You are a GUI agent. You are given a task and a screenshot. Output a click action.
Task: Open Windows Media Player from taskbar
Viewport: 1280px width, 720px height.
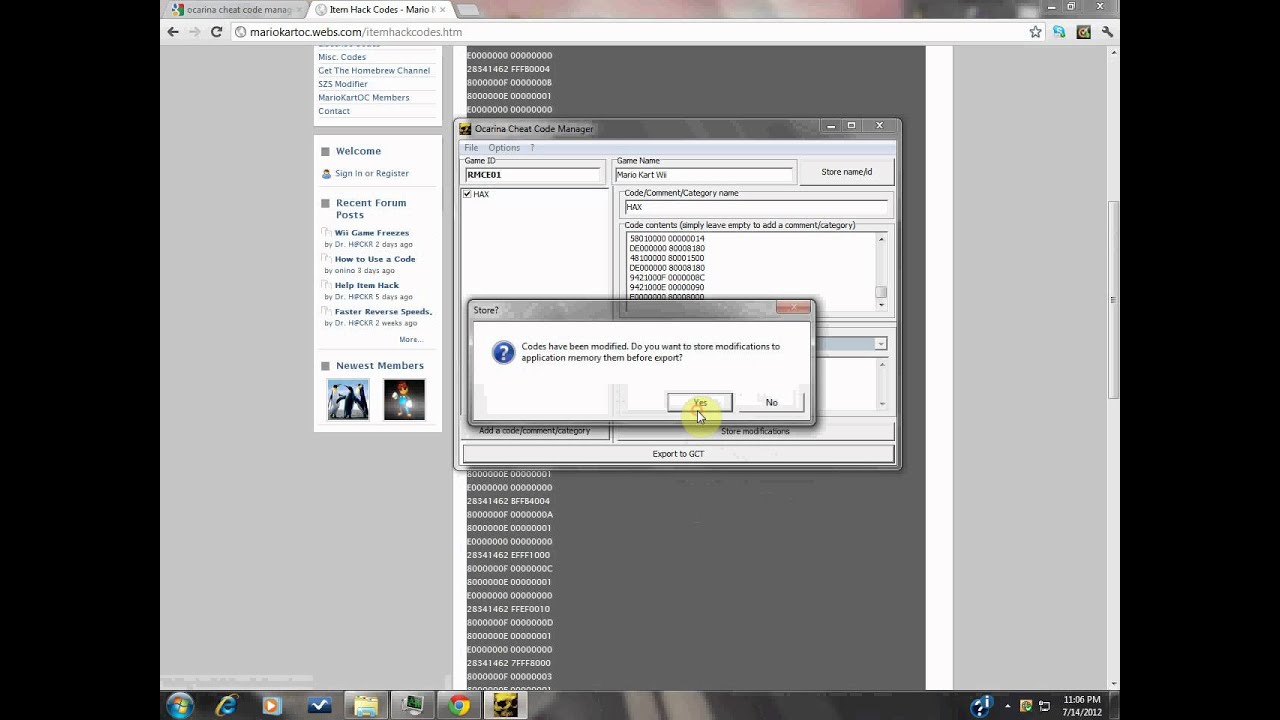point(272,706)
